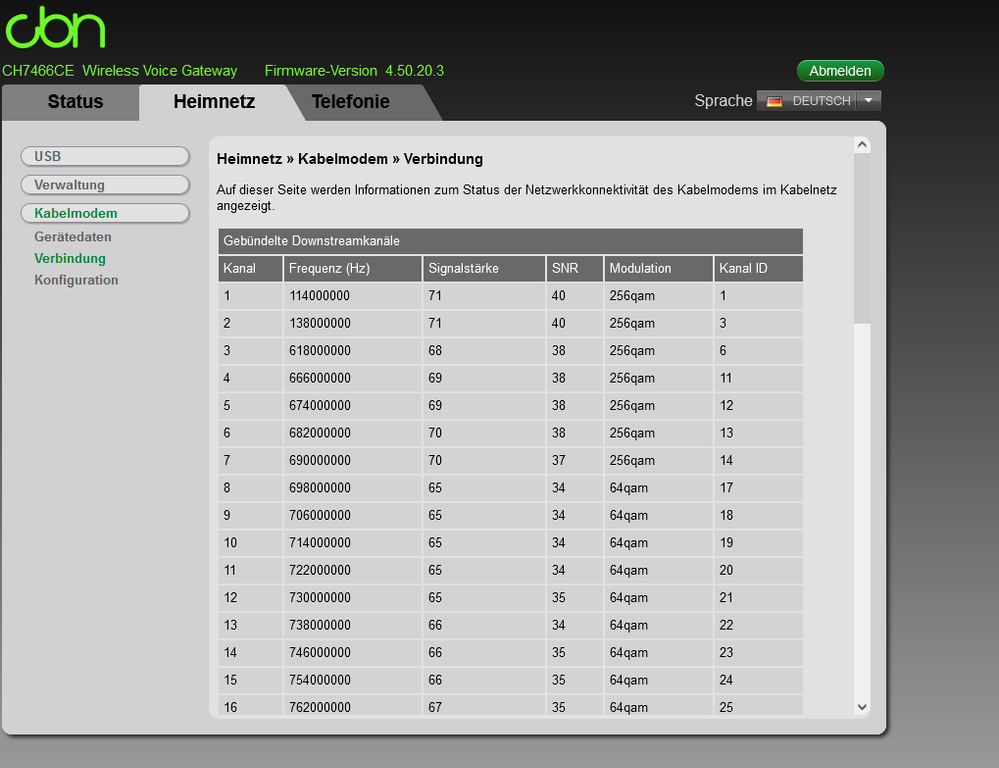This screenshot has height=768, width=999.
Task: Click the Abmelden button
Action: (x=840, y=71)
